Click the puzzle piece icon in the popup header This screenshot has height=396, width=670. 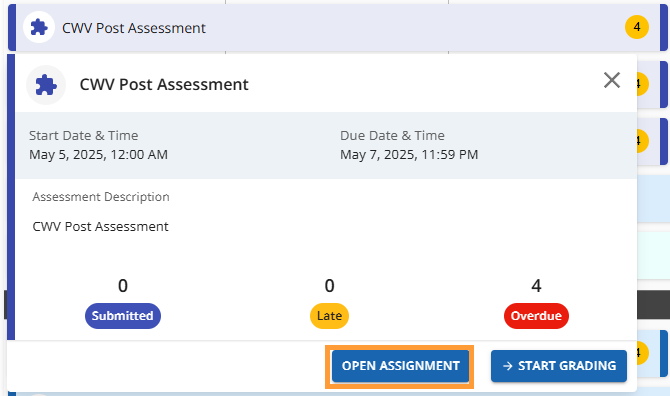46,85
